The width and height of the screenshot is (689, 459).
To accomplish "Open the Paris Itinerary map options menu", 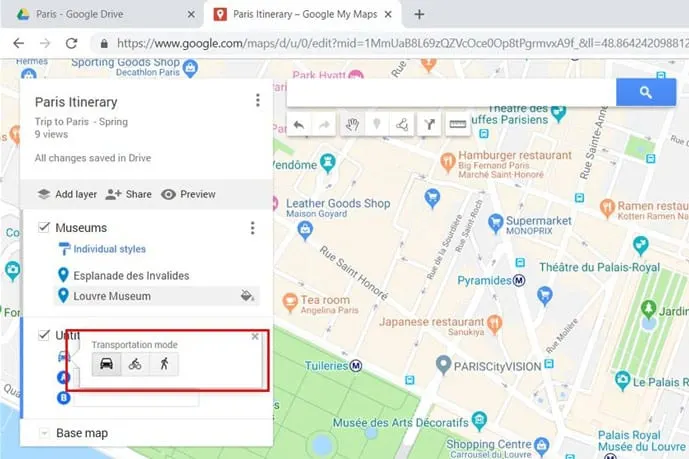I will coord(258,101).
